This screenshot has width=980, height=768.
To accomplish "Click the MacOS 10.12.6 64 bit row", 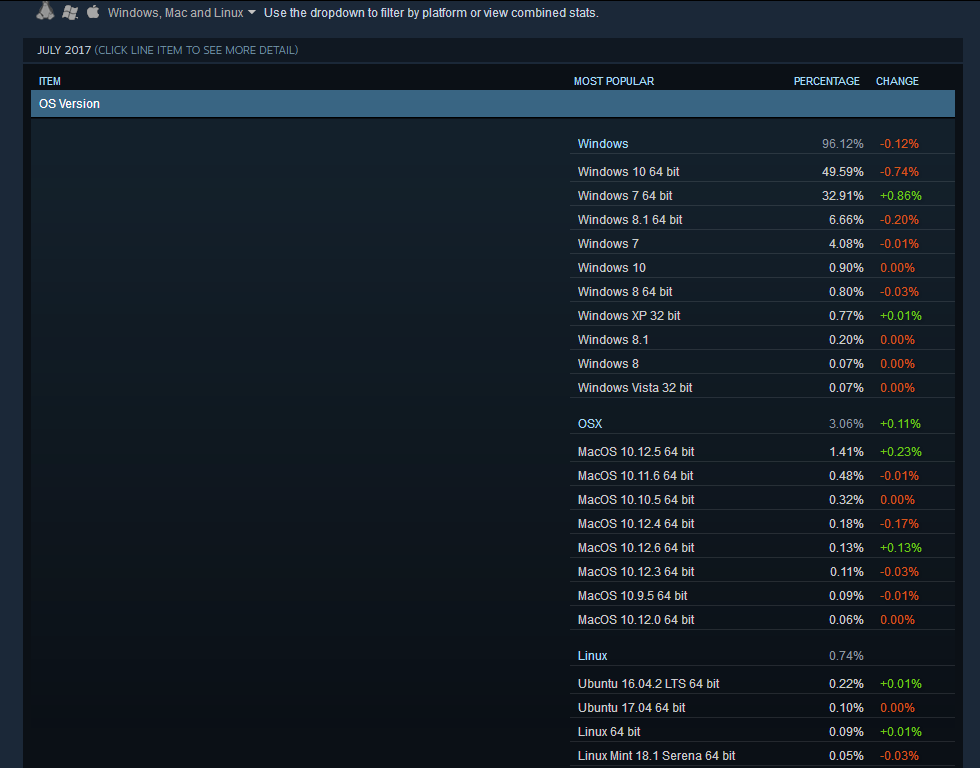I will pyautogui.click(x=762, y=547).
